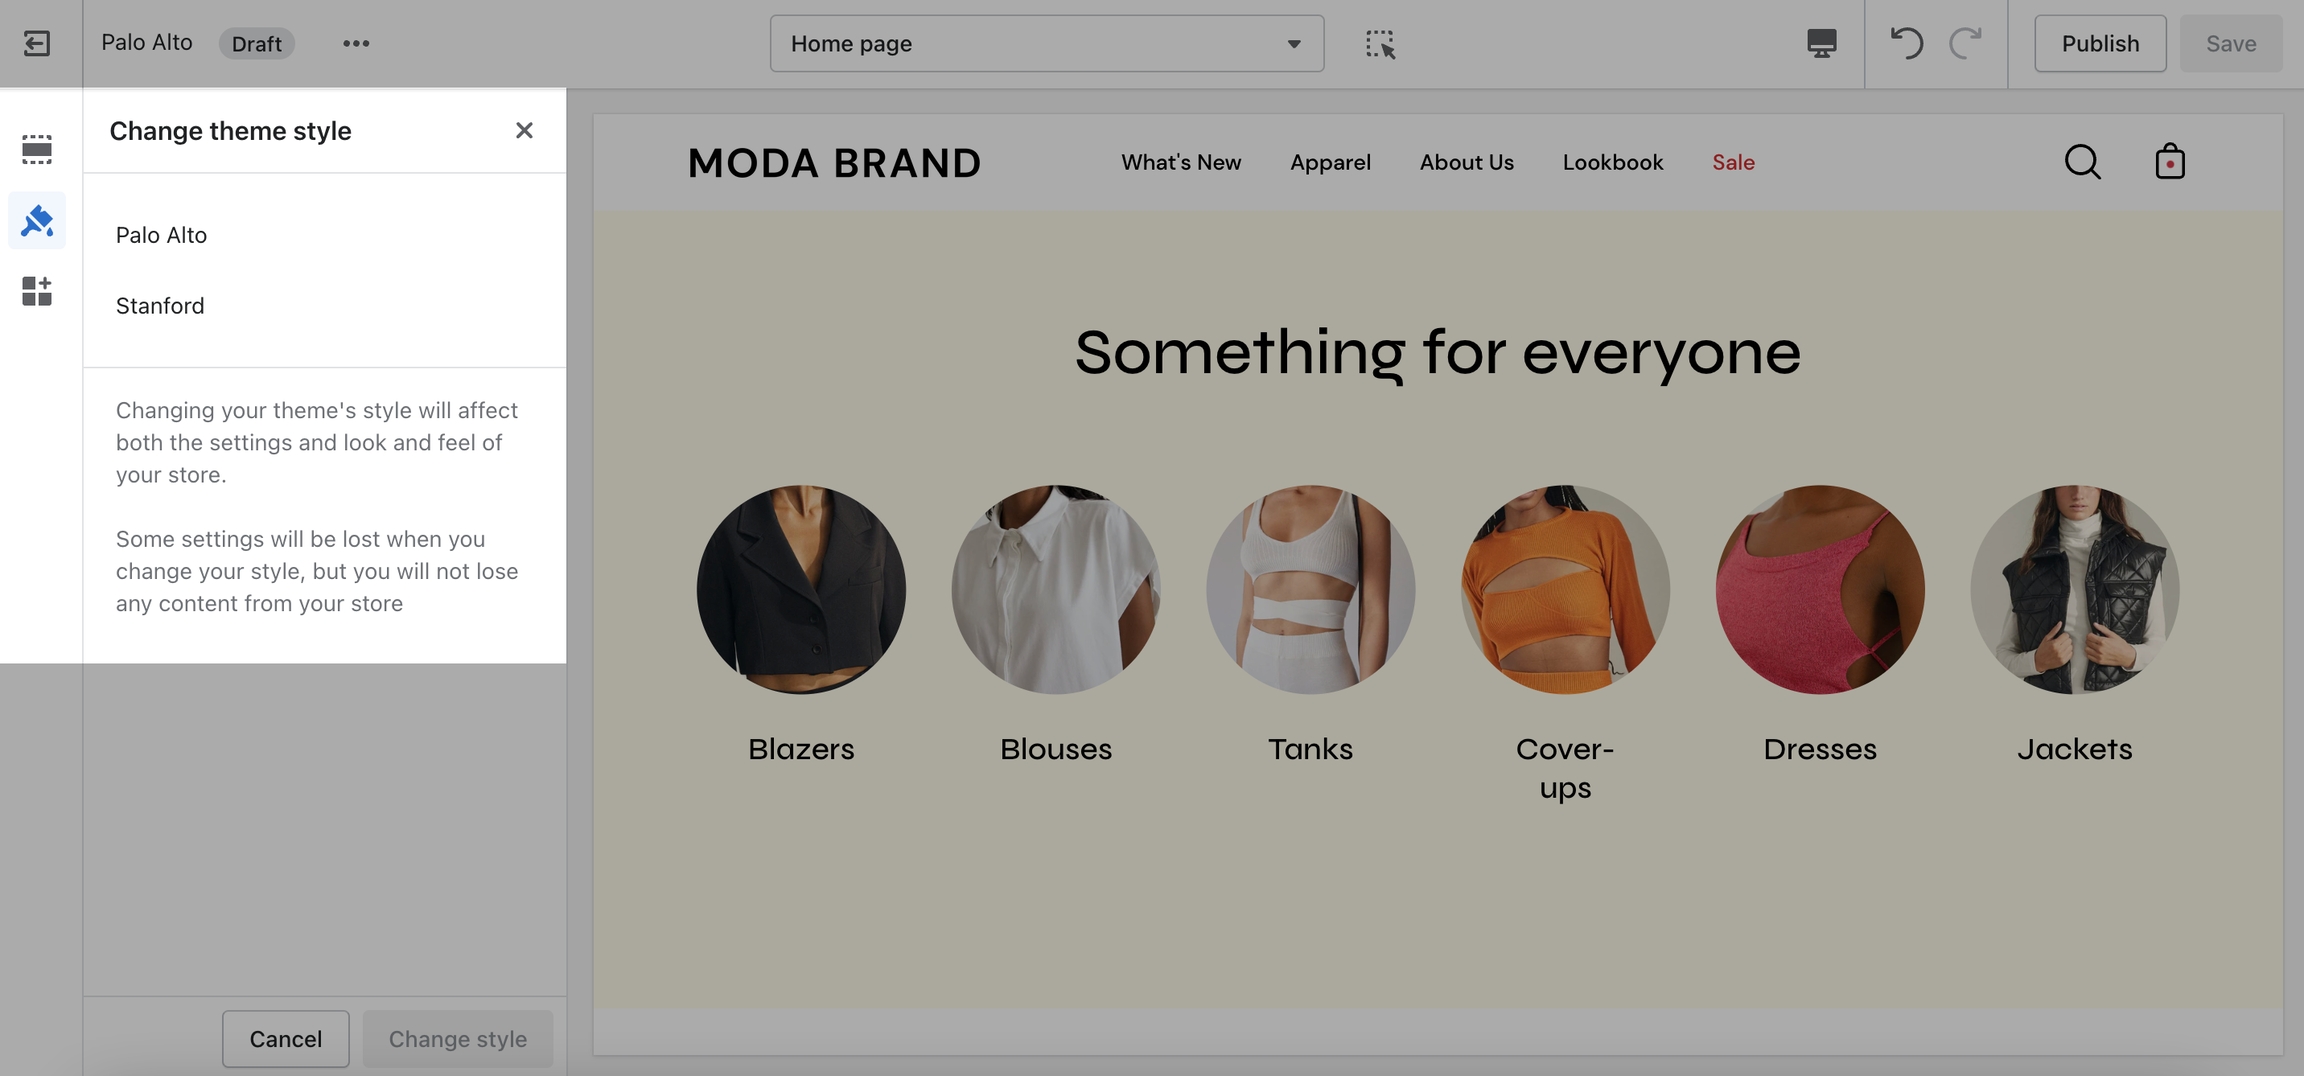This screenshot has height=1076, width=2304.
Task: Undo the last change
Action: 1906,43
